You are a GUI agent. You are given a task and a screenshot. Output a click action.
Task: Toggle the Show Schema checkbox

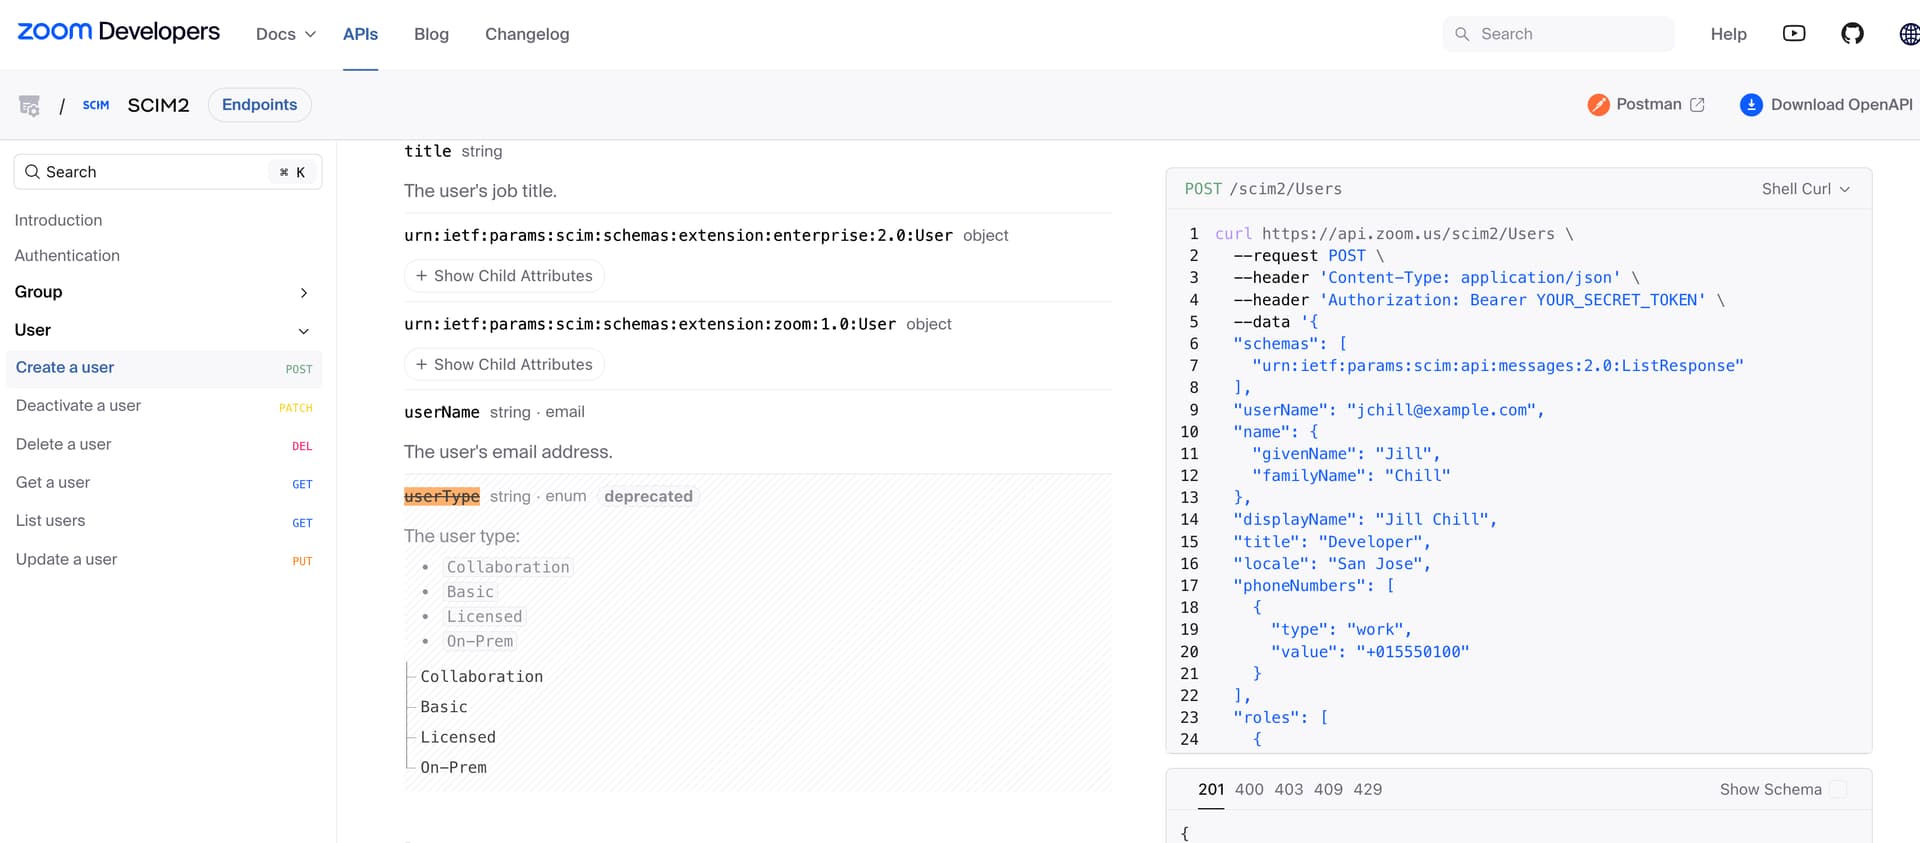coord(1838,790)
